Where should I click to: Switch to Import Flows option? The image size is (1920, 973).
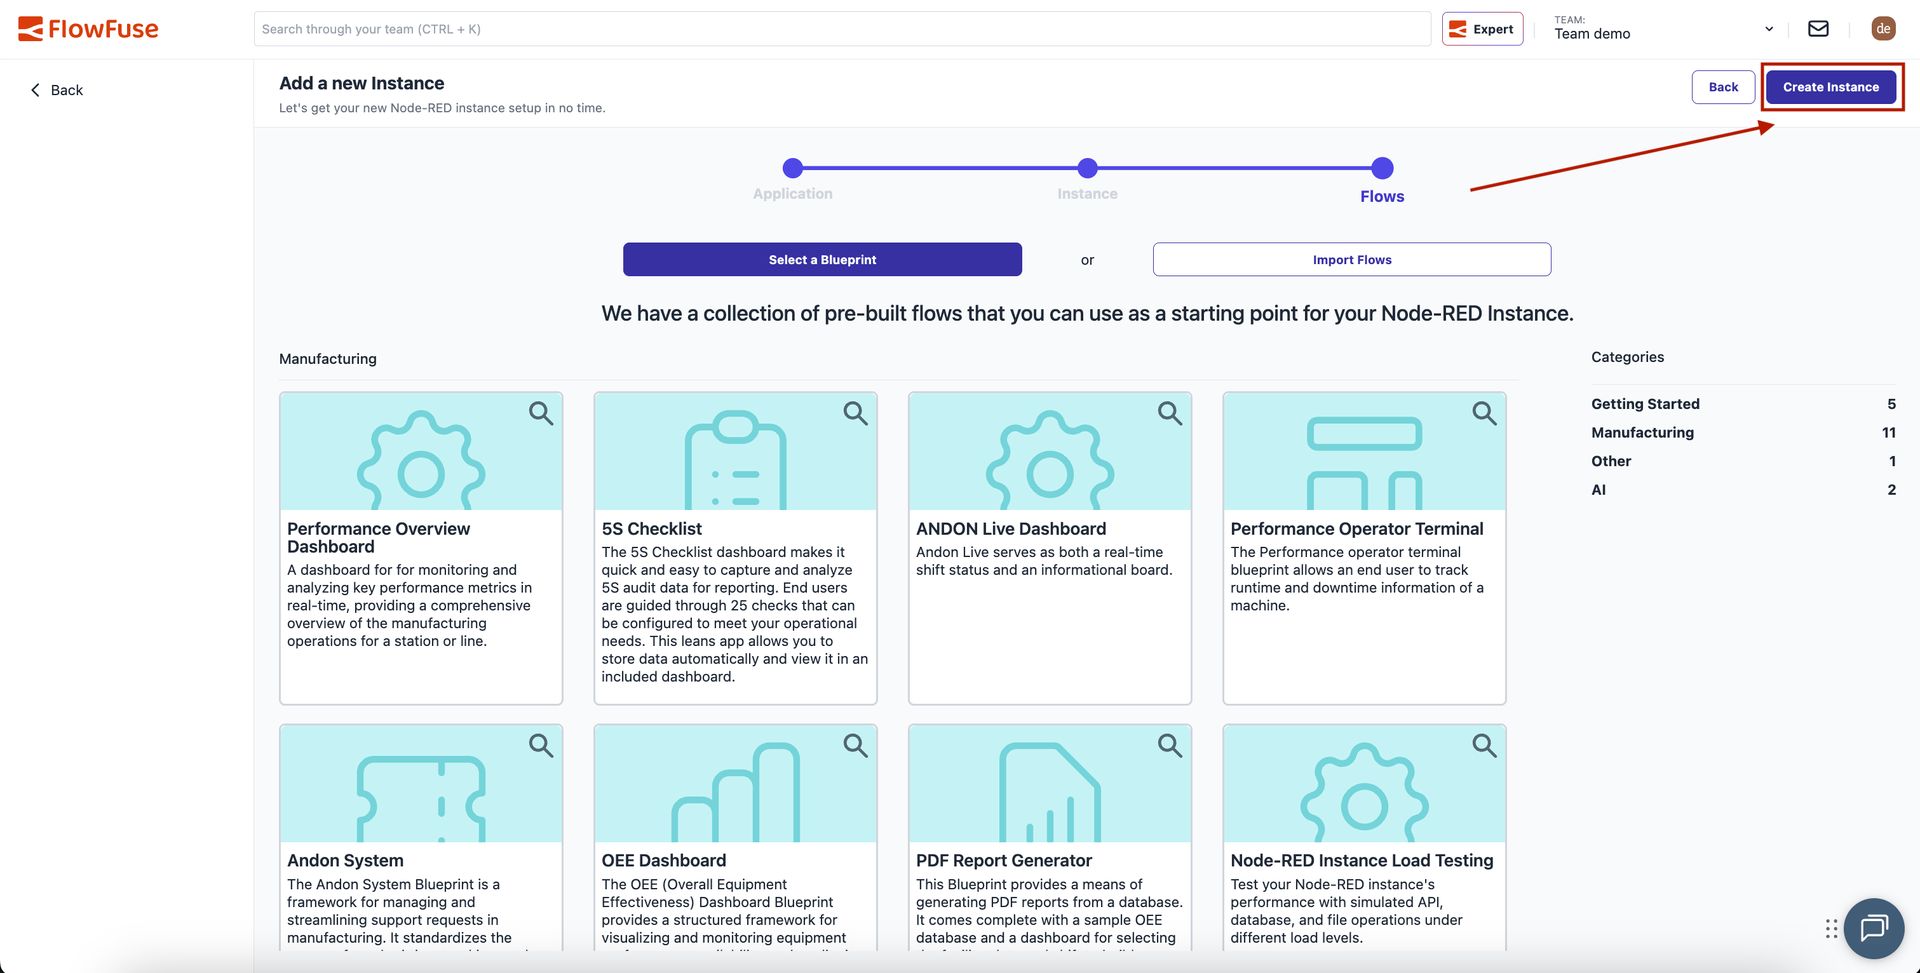tap(1351, 260)
